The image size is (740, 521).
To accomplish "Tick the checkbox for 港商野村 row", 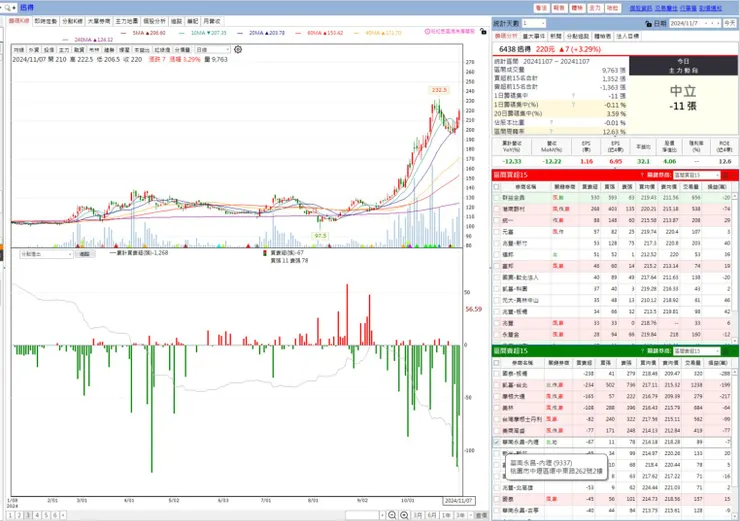I will pos(496,209).
